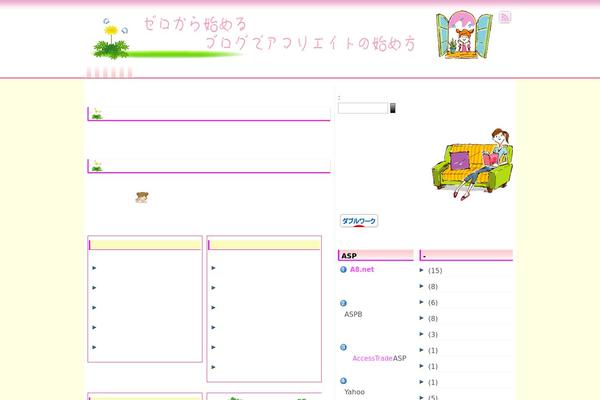
Task: Open the category showing (15) posts
Action: point(435,271)
